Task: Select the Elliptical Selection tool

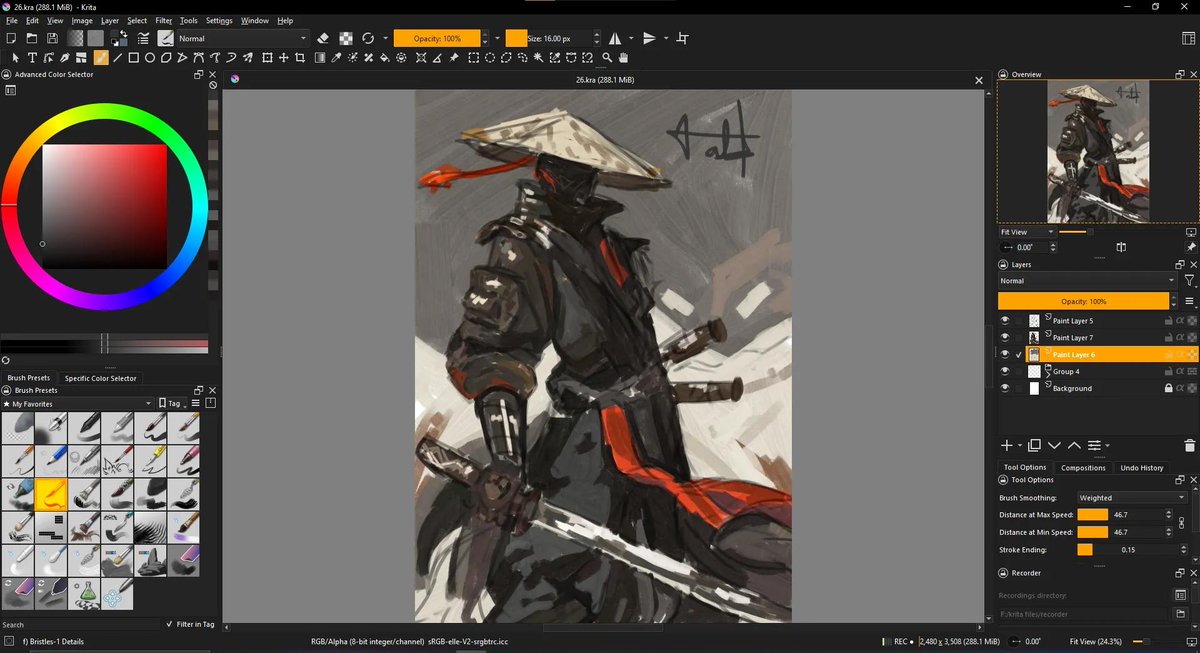Action: pyautogui.click(x=489, y=58)
